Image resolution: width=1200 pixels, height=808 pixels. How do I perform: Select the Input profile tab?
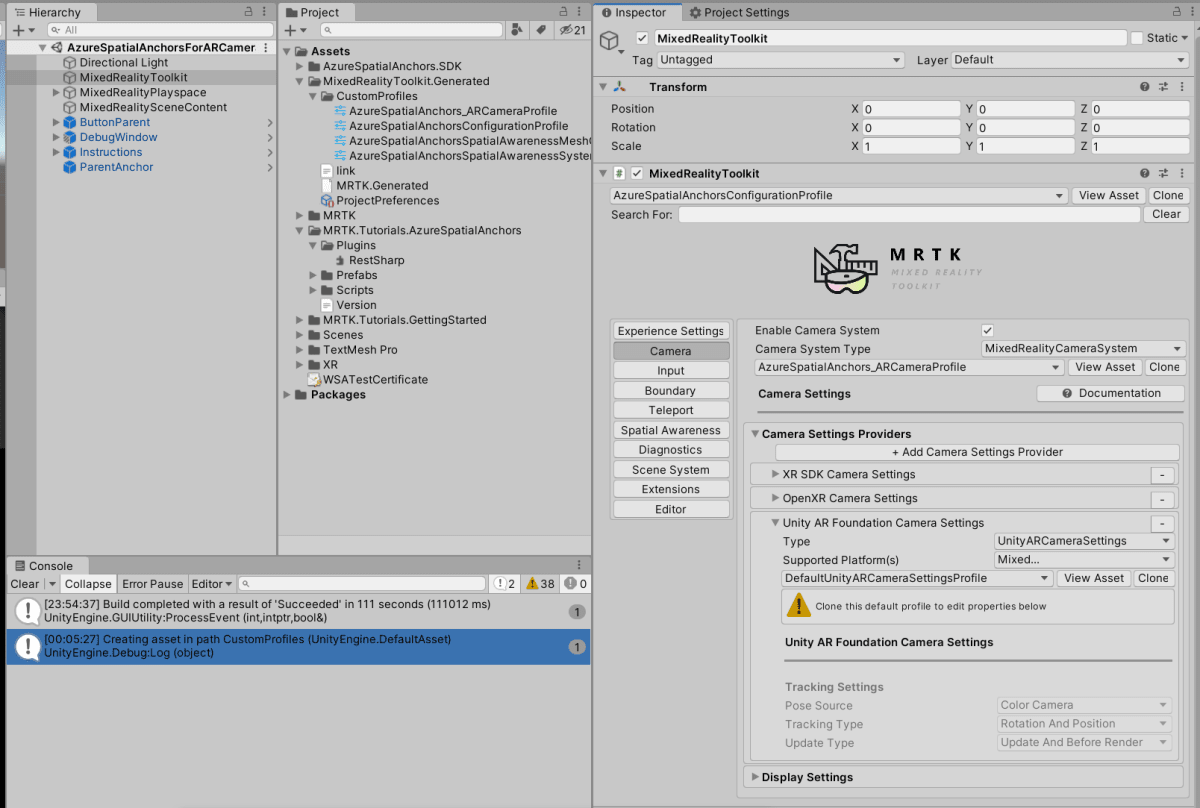[x=671, y=371]
